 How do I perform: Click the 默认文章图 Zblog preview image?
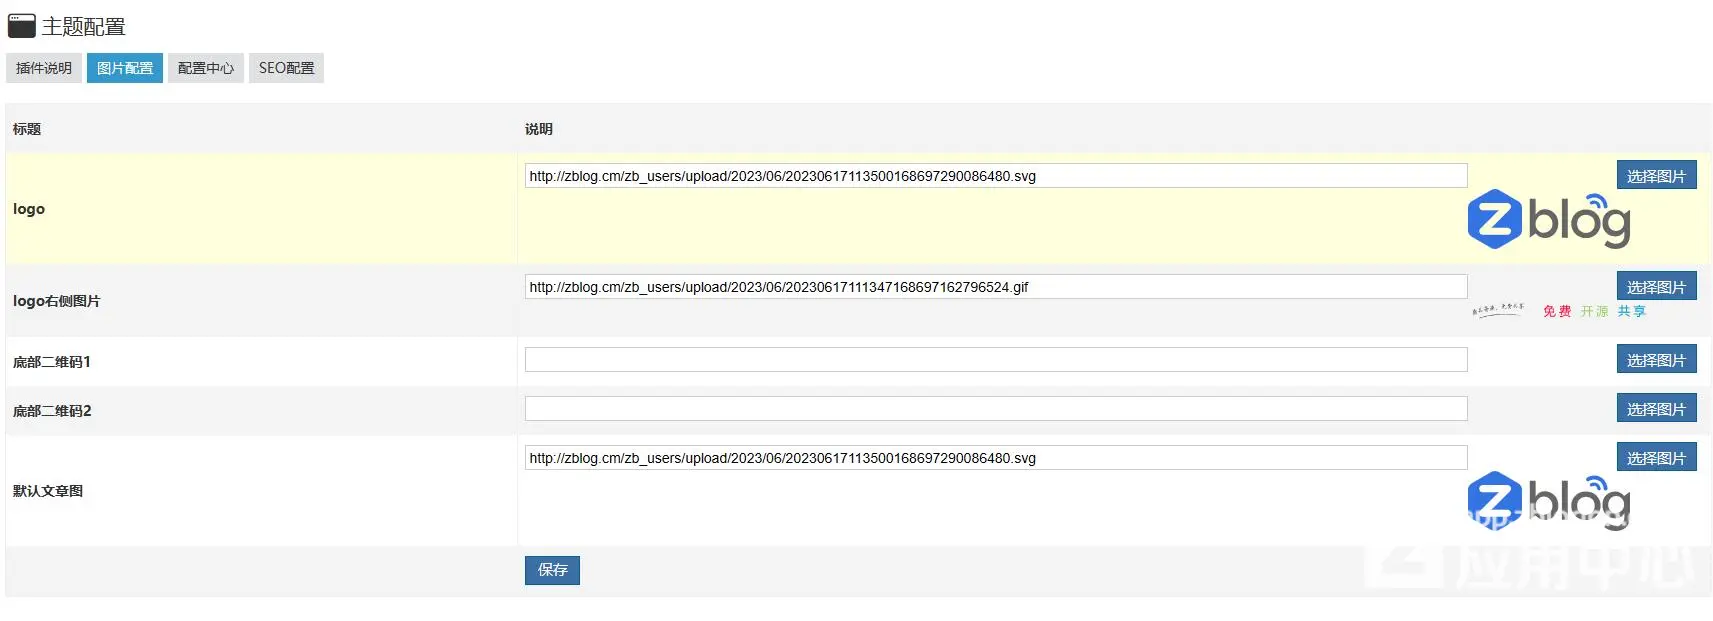tap(1548, 501)
